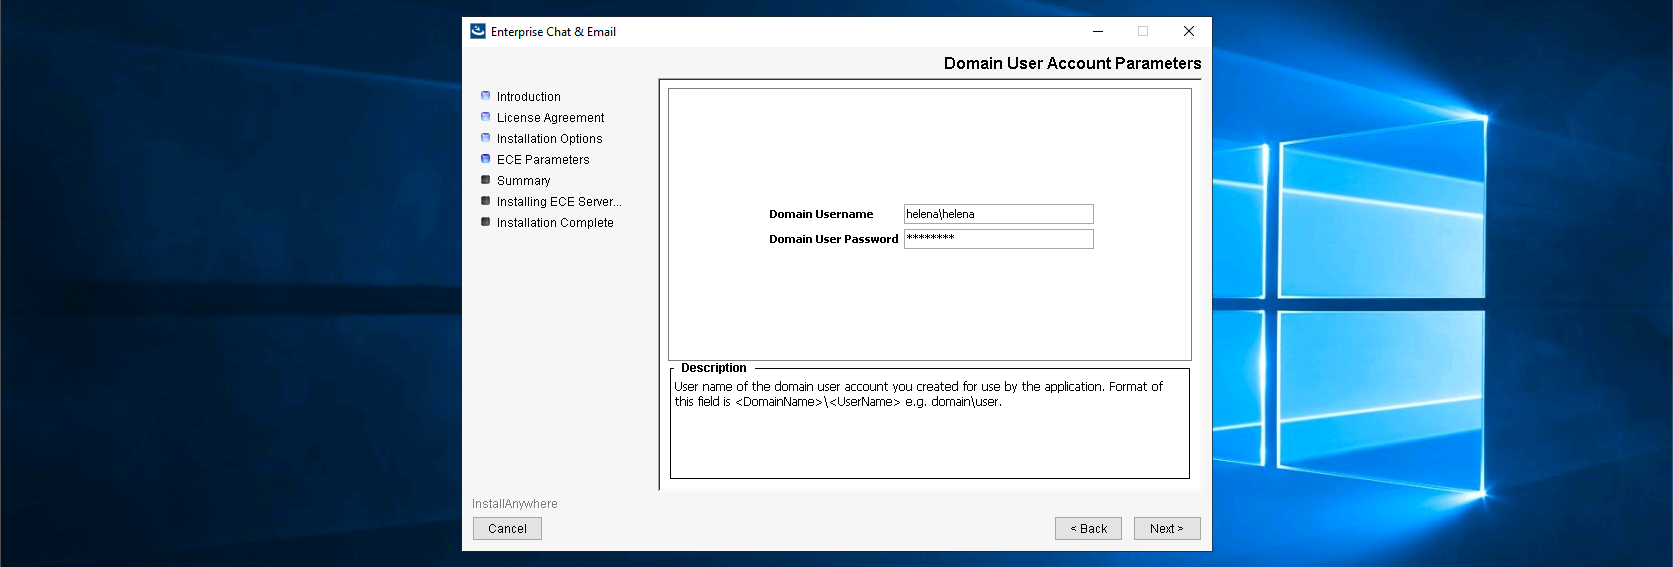Viewport: 1673px width, 567px height.
Task: Click the Installing ECE Server step bullet
Action: point(486,201)
